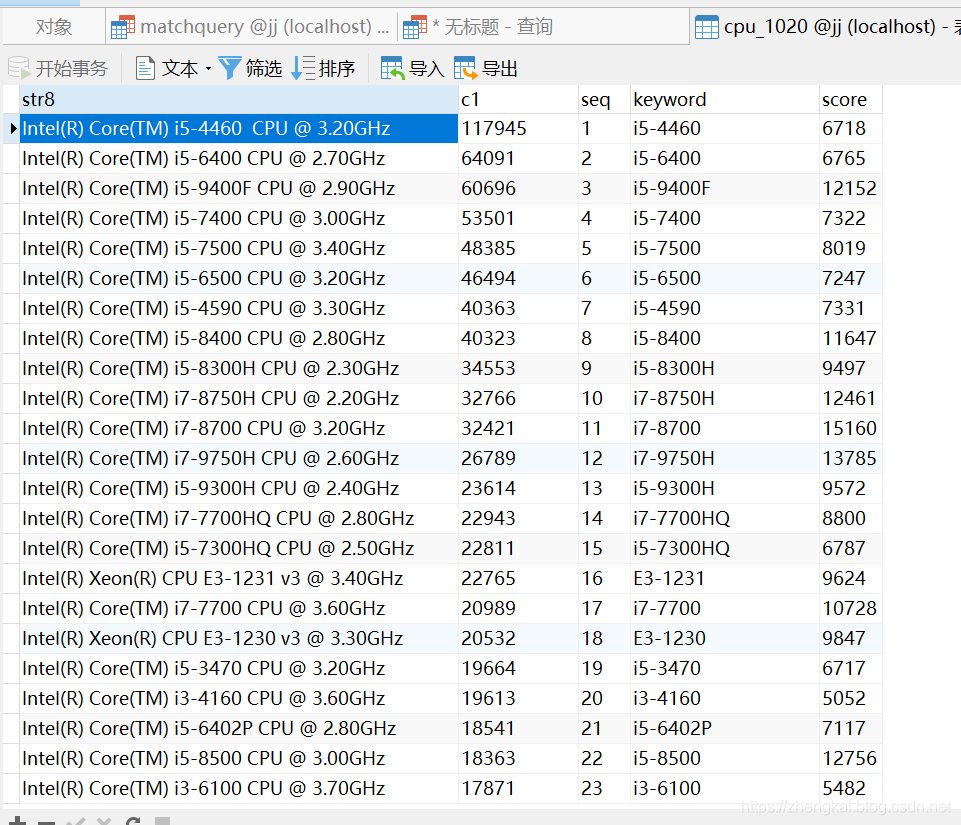Click the score value 10728
The height and width of the screenshot is (825, 961).
pos(849,609)
